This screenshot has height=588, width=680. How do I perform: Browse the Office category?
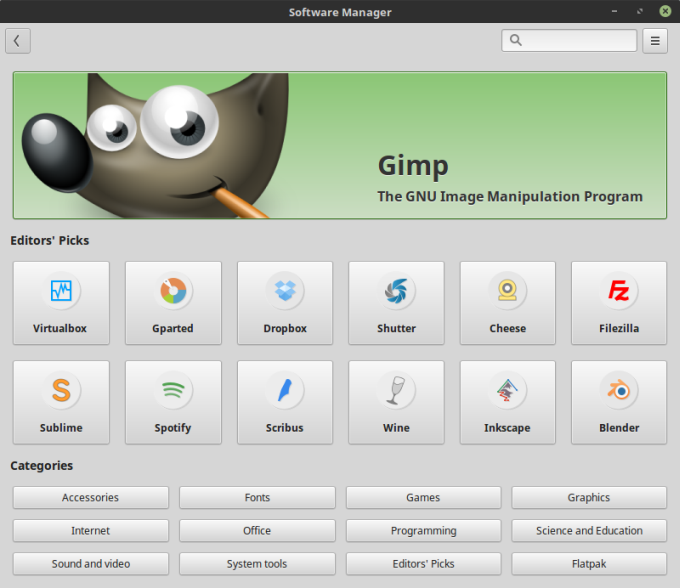pos(257,531)
